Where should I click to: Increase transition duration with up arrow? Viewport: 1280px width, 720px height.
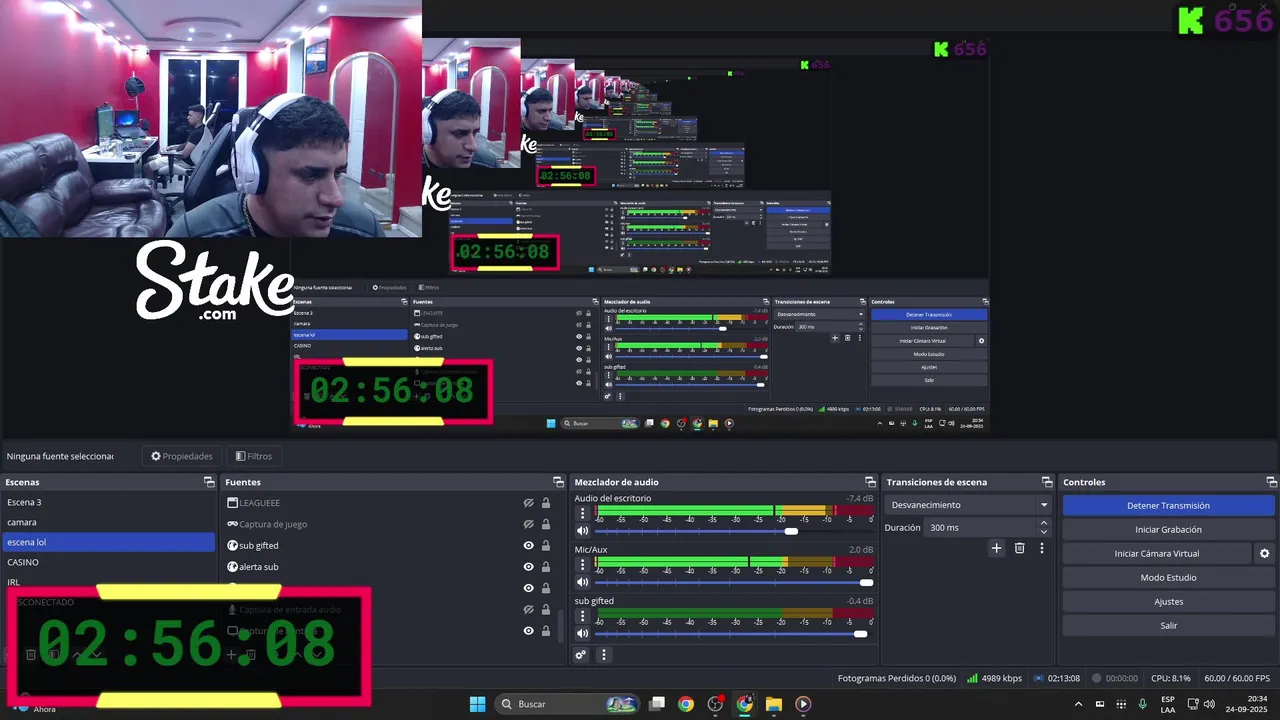tap(1044, 523)
